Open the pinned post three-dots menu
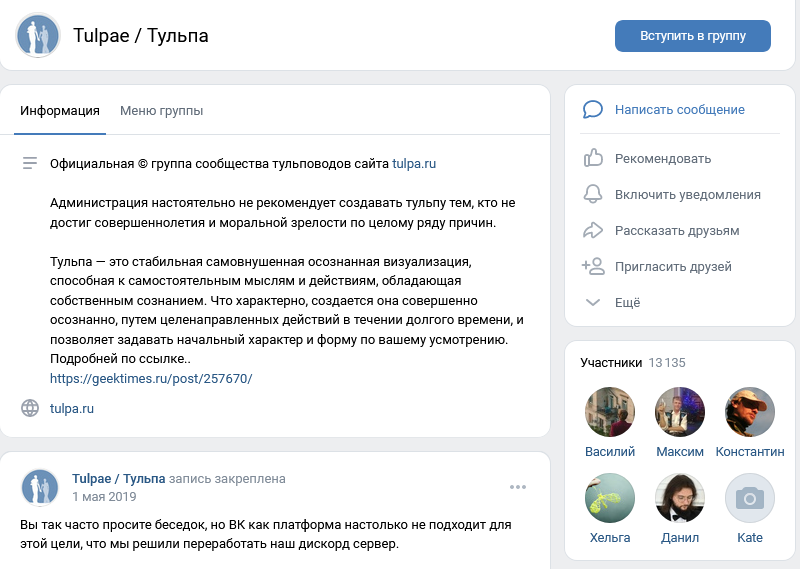 [x=517, y=487]
